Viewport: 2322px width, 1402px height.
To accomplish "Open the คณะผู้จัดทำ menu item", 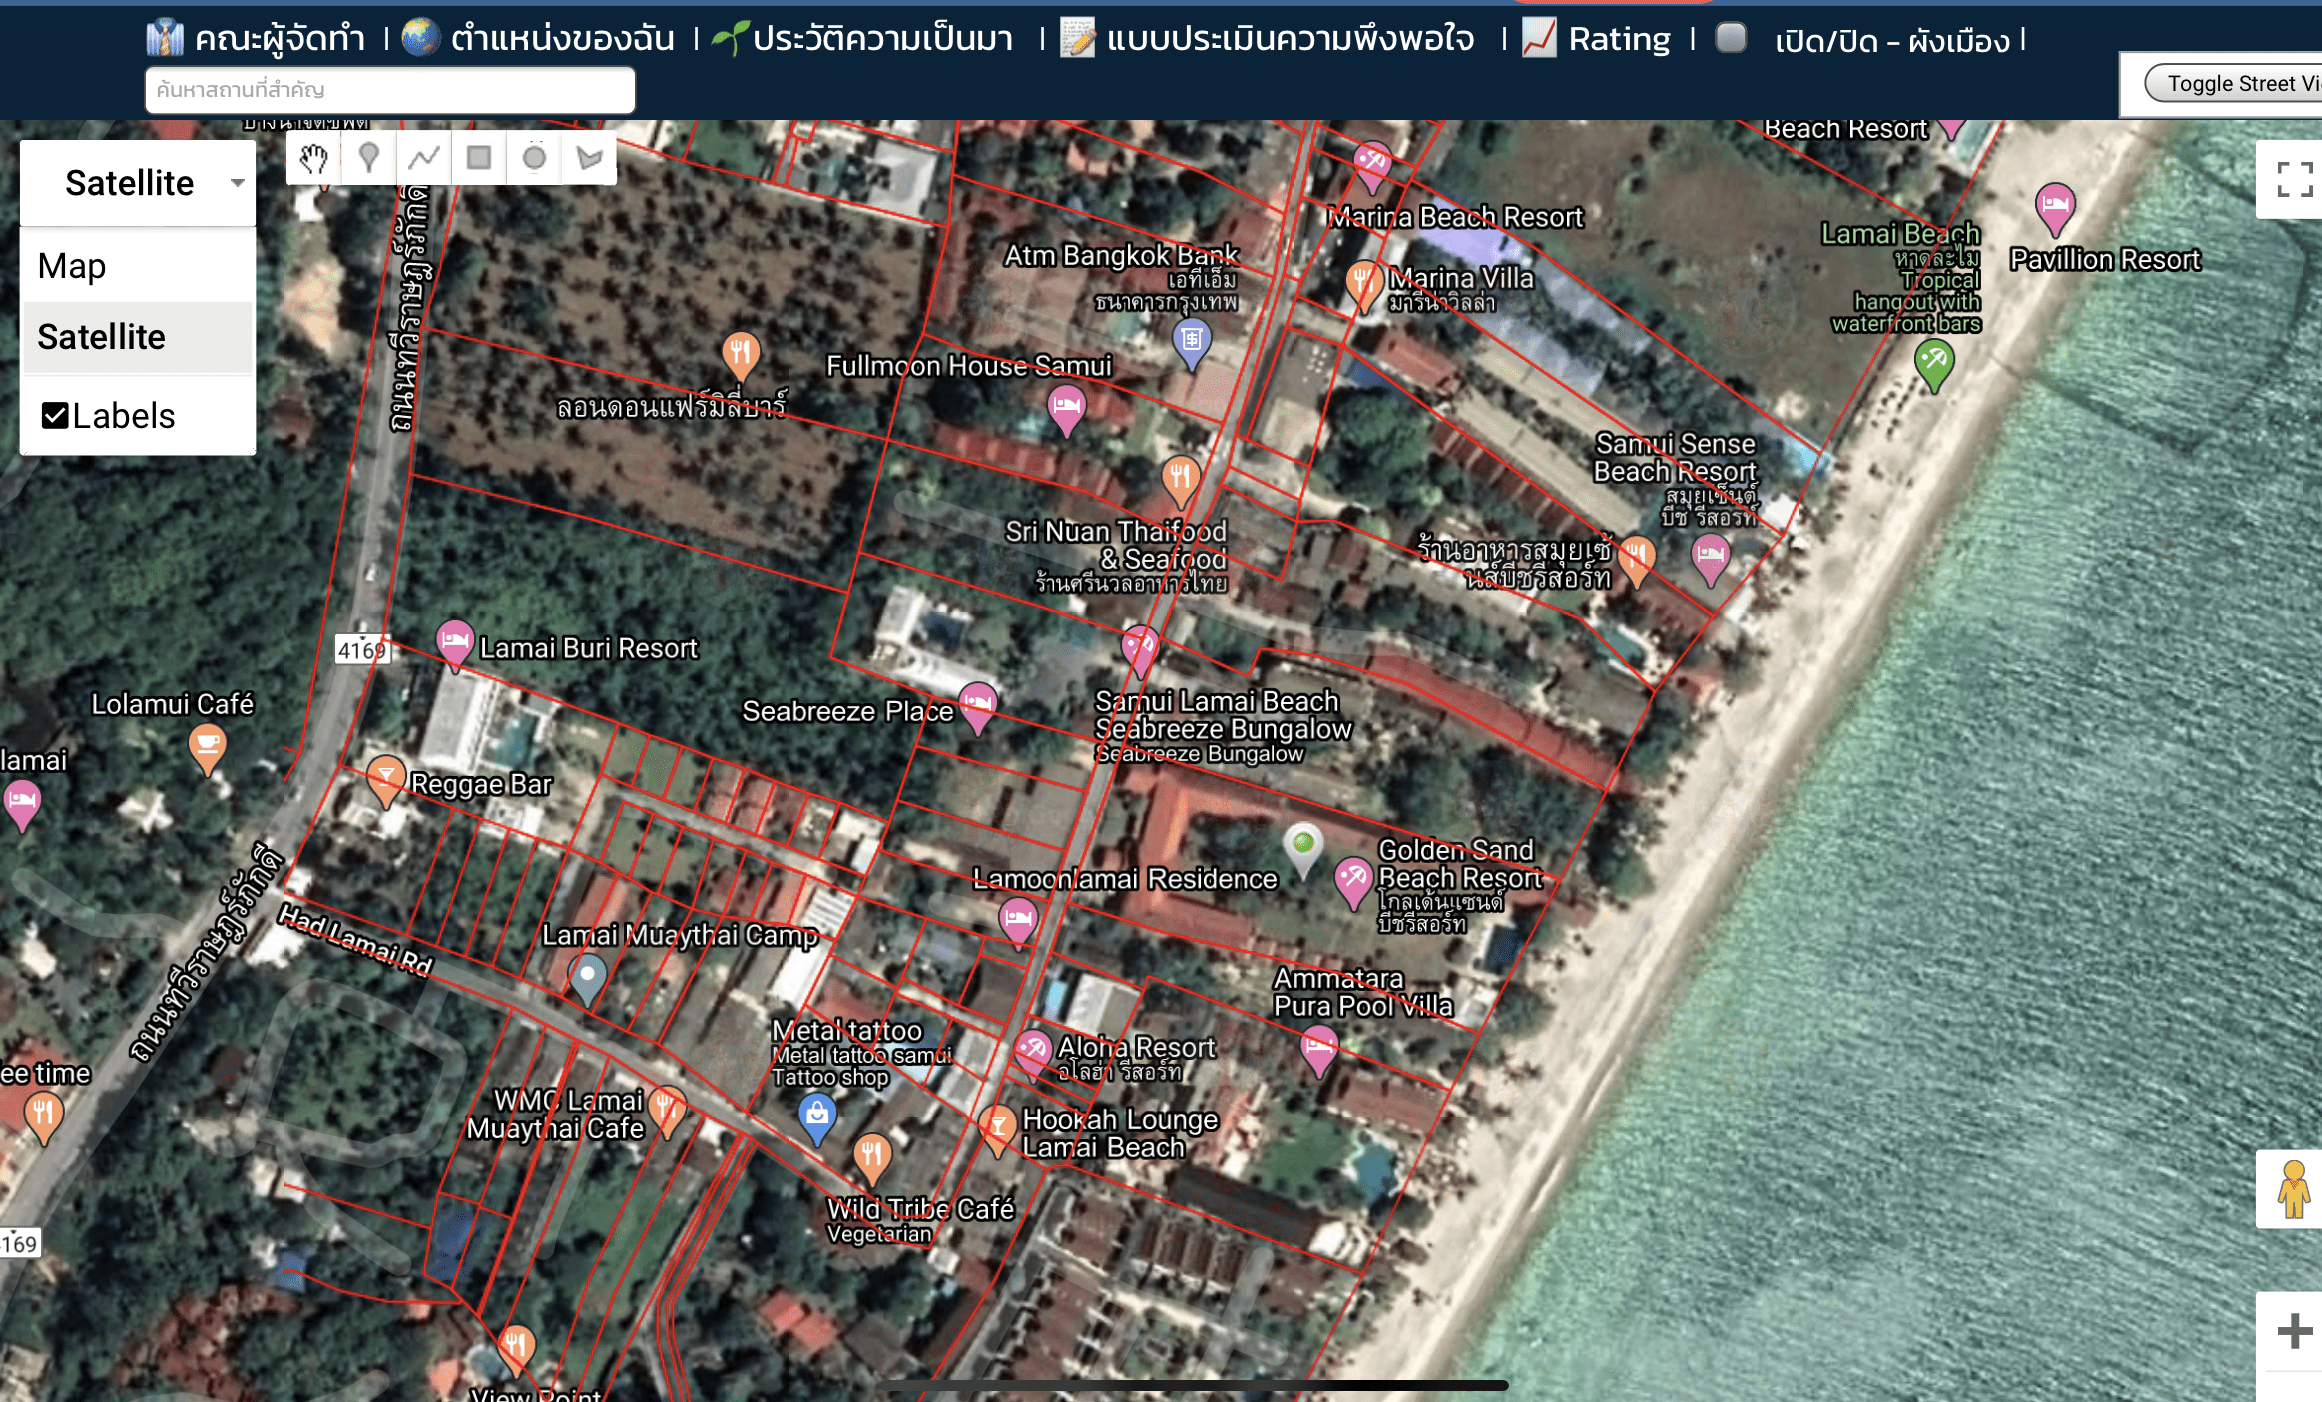I will point(280,39).
